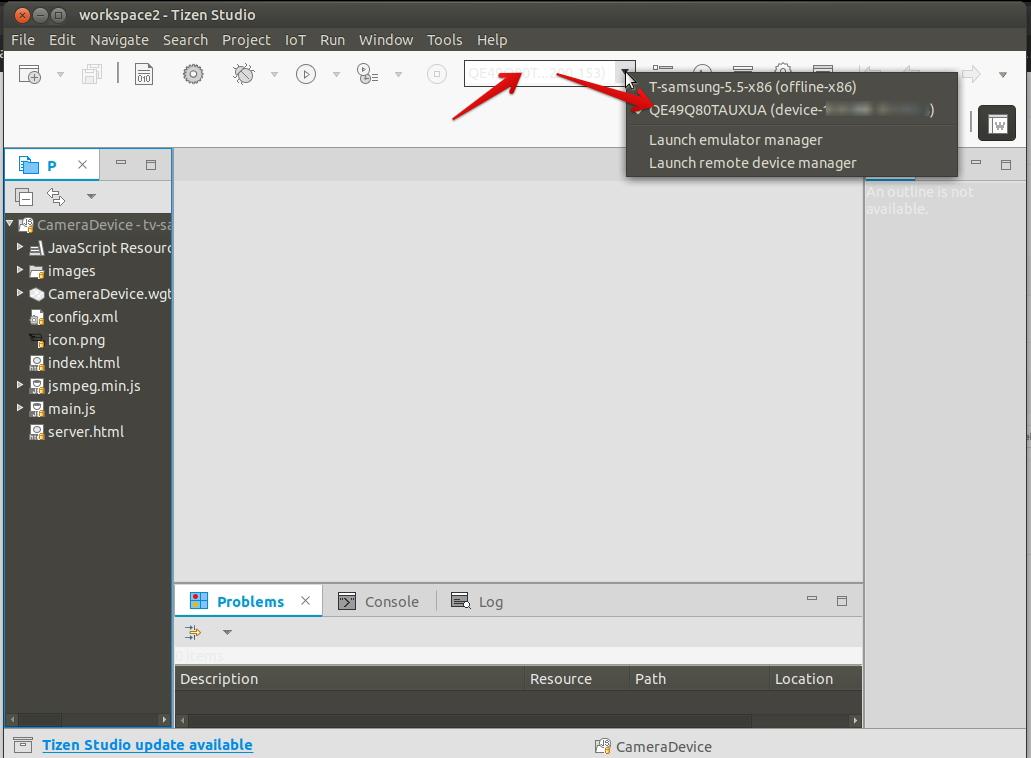
Task: Maximize the Project Explorer panel
Action: point(151,164)
